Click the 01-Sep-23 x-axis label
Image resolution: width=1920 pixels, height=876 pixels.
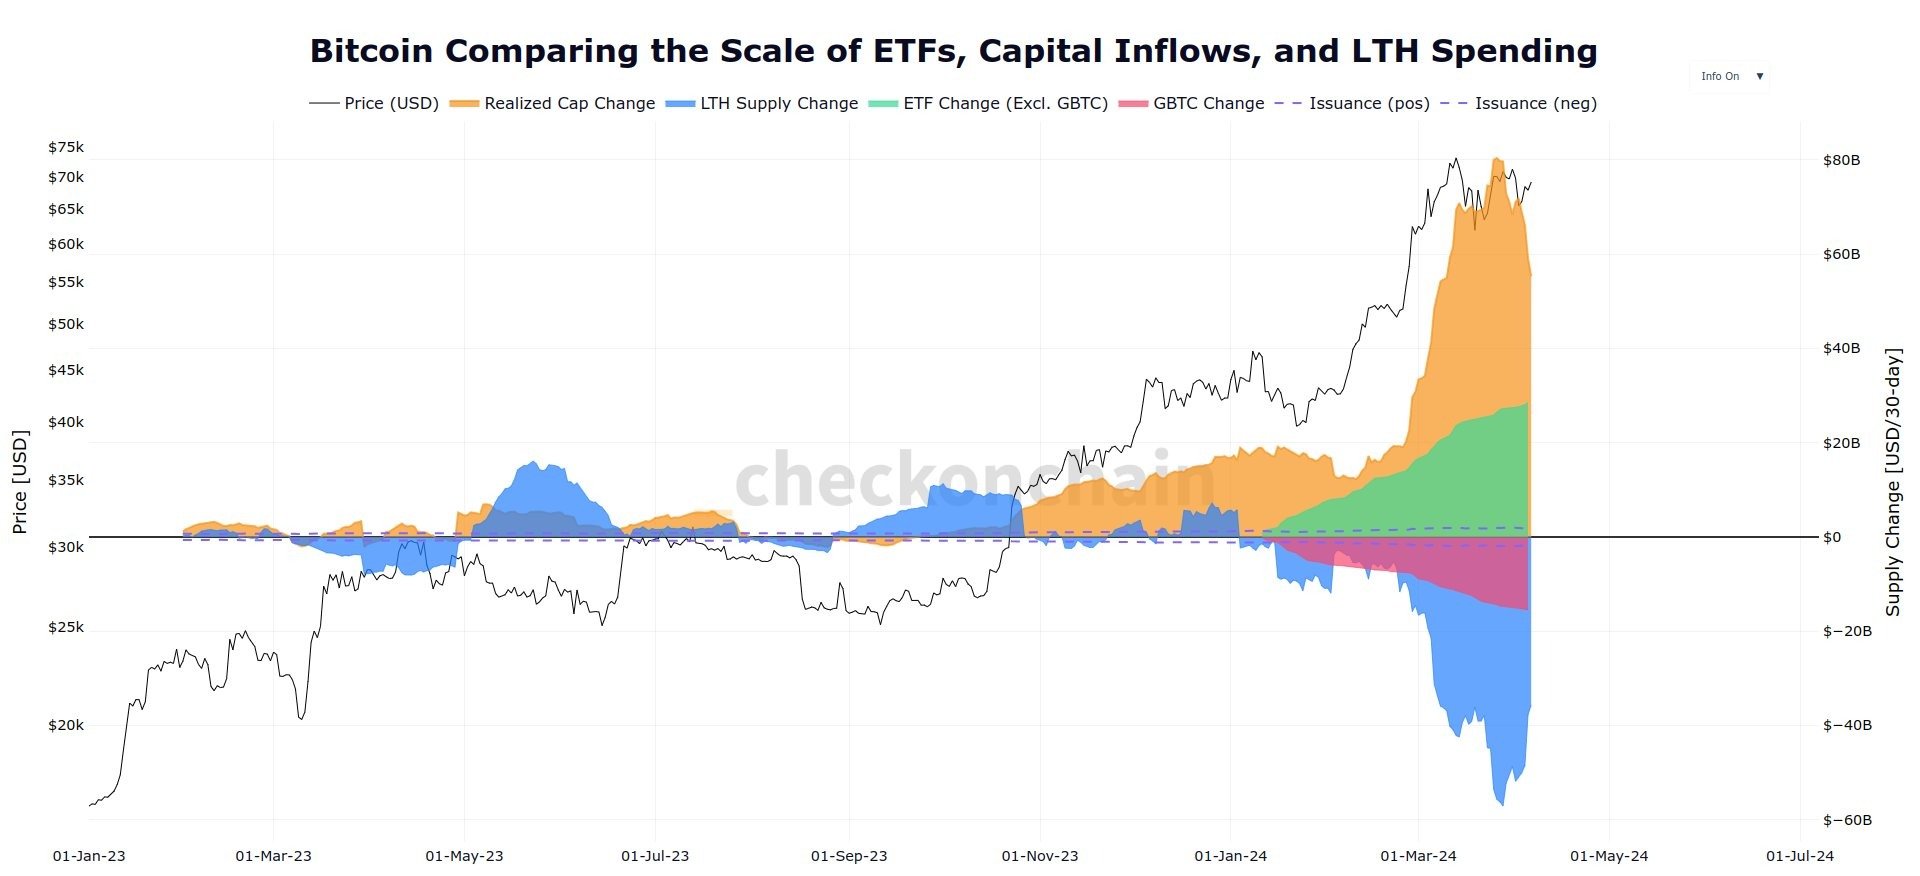849,856
